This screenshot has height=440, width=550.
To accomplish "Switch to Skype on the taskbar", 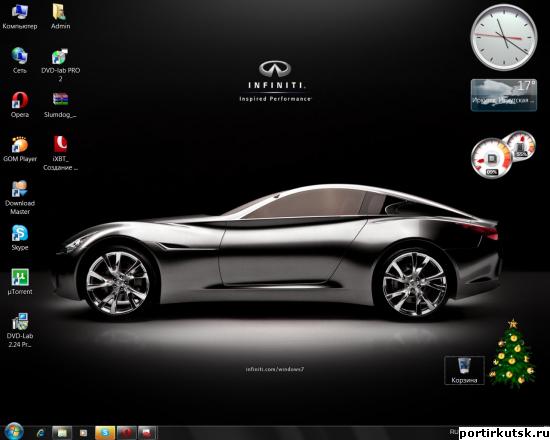I will point(105,433).
